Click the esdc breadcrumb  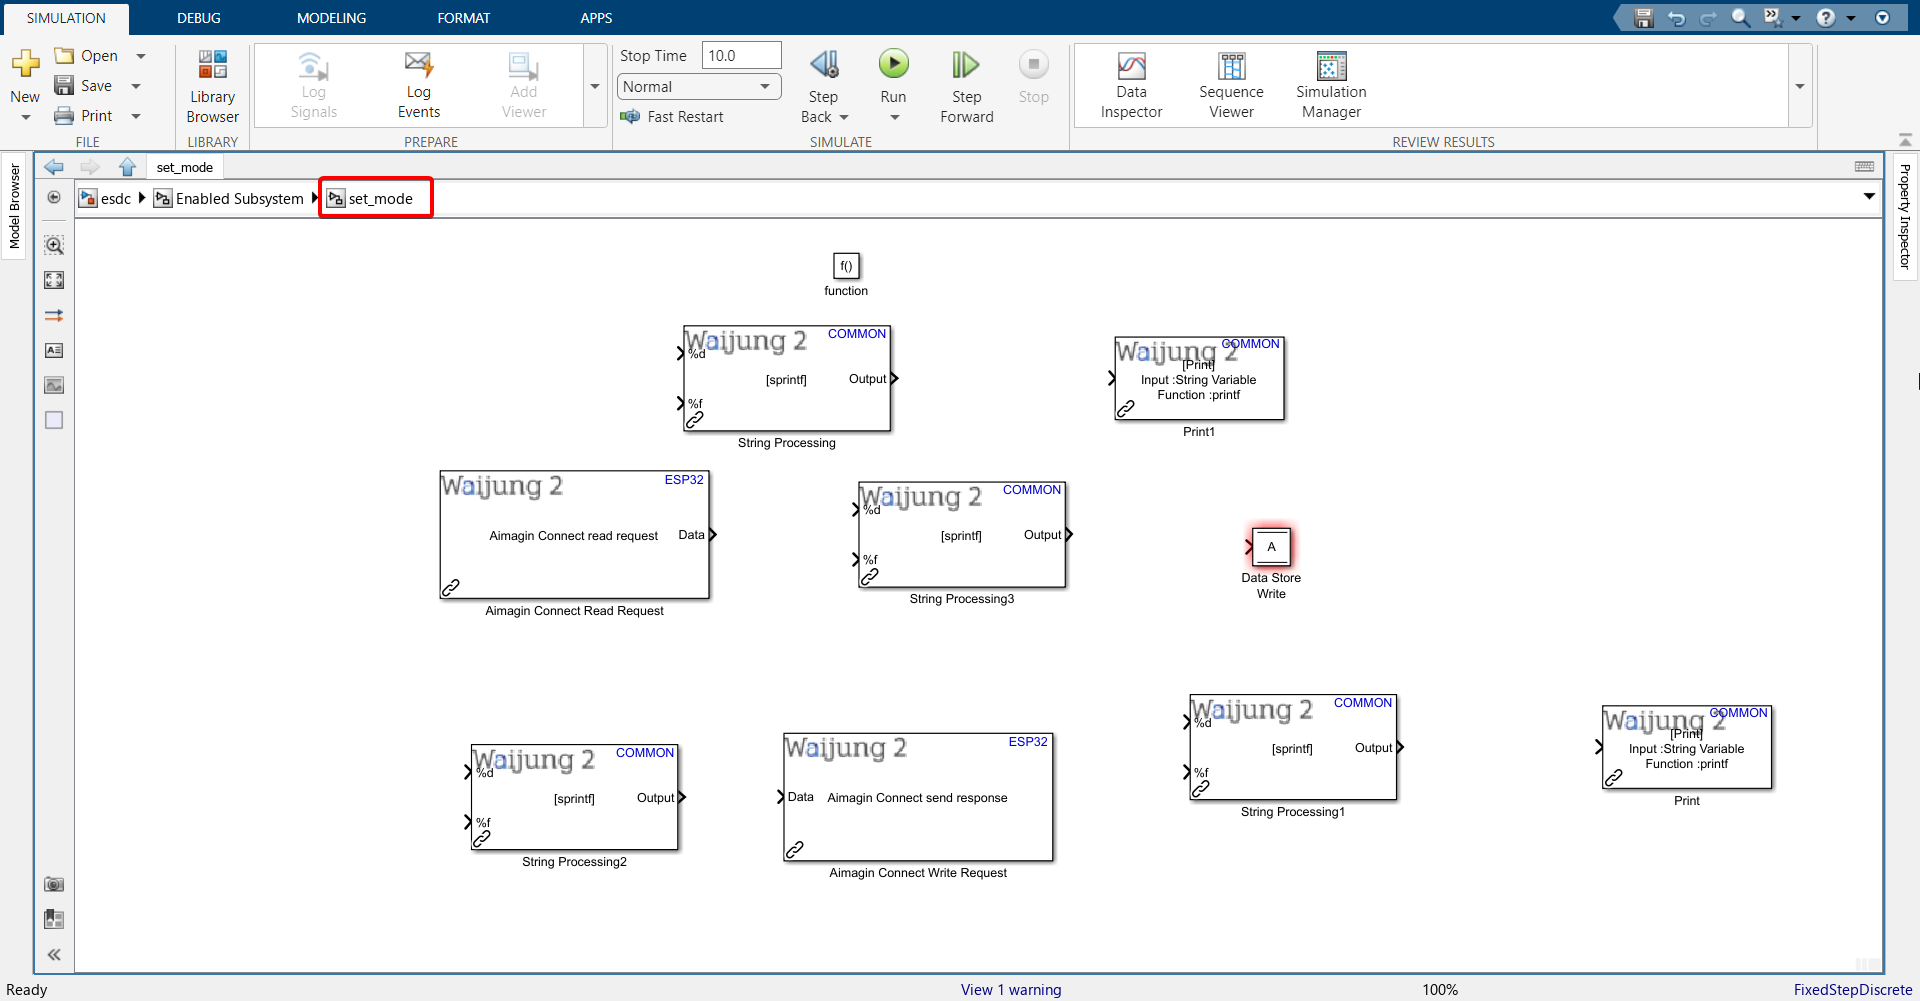106,198
